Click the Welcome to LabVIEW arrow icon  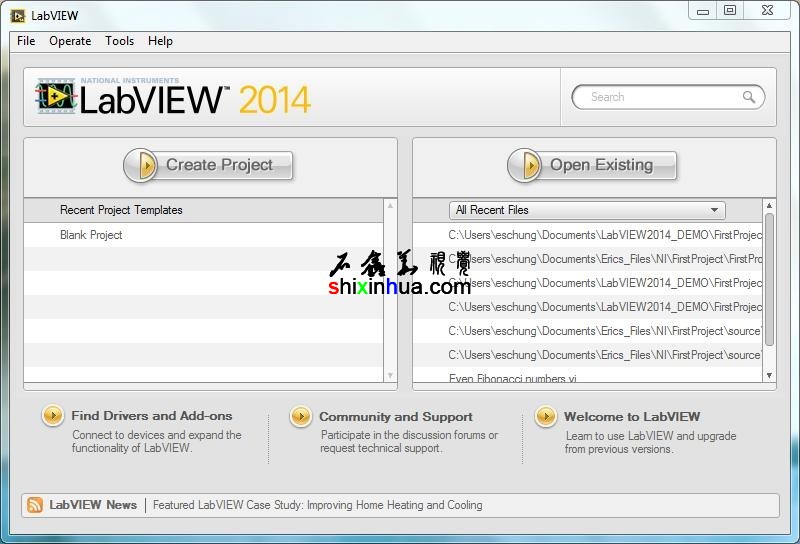545,417
